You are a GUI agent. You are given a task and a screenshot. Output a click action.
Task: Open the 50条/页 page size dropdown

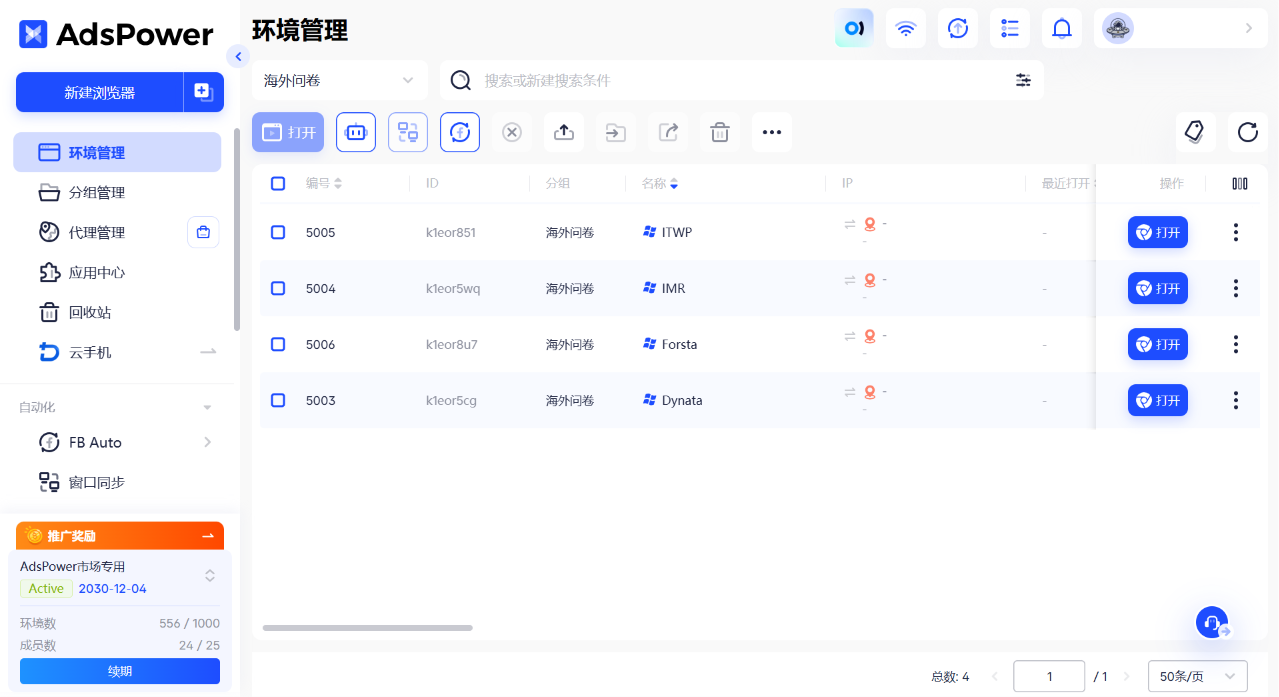pyautogui.click(x=1198, y=677)
